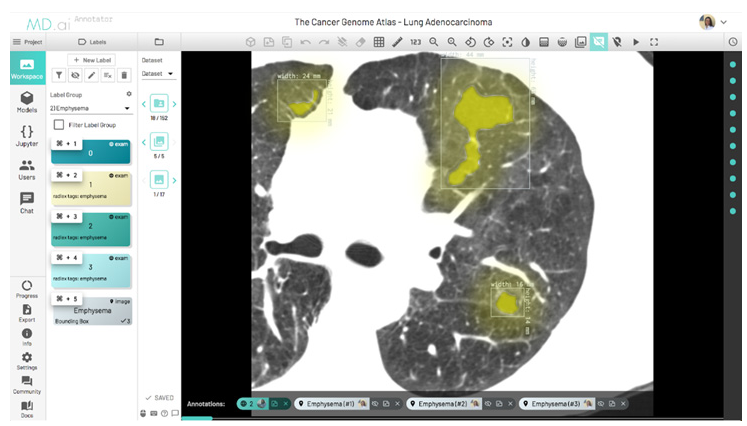Screen dimensions: 747x426
Task: Select label 3 exam card
Action: click(x=91, y=271)
